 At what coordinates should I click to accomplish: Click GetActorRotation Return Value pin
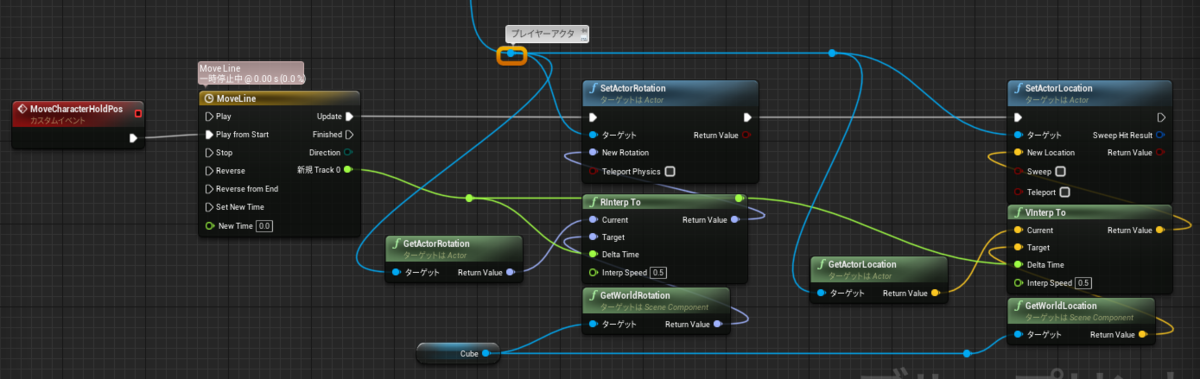[511, 272]
